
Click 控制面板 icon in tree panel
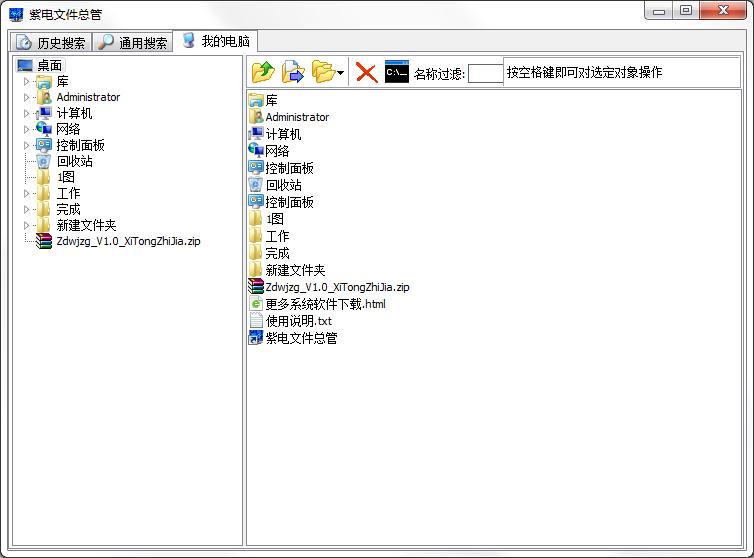(44, 145)
